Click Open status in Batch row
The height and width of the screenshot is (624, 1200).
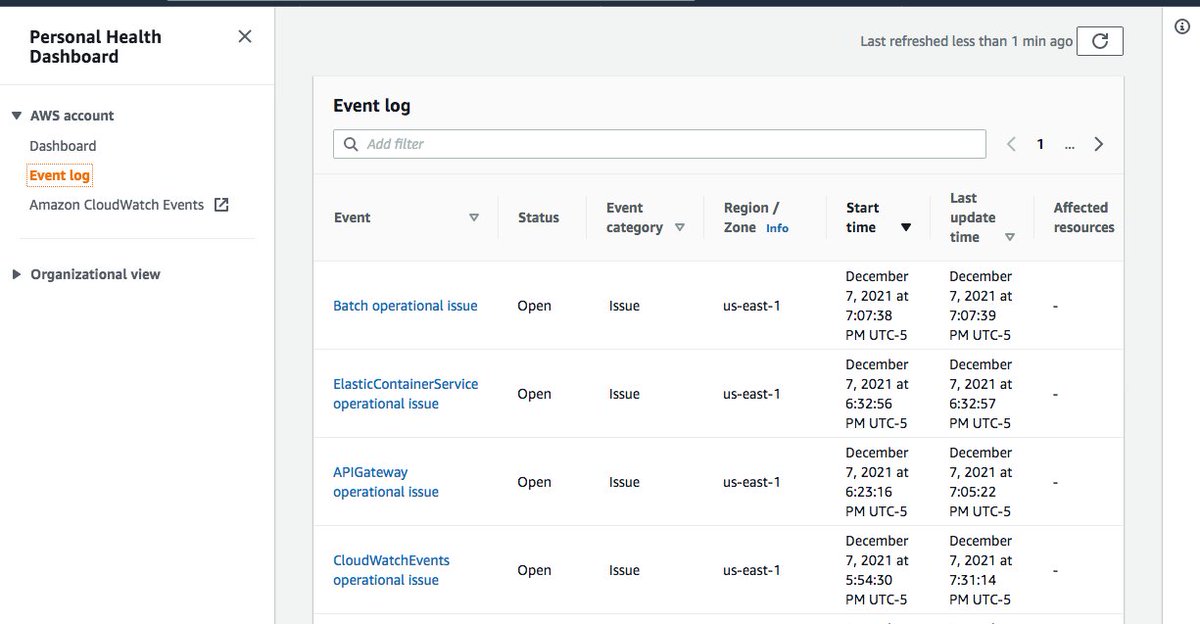[534, 306]
